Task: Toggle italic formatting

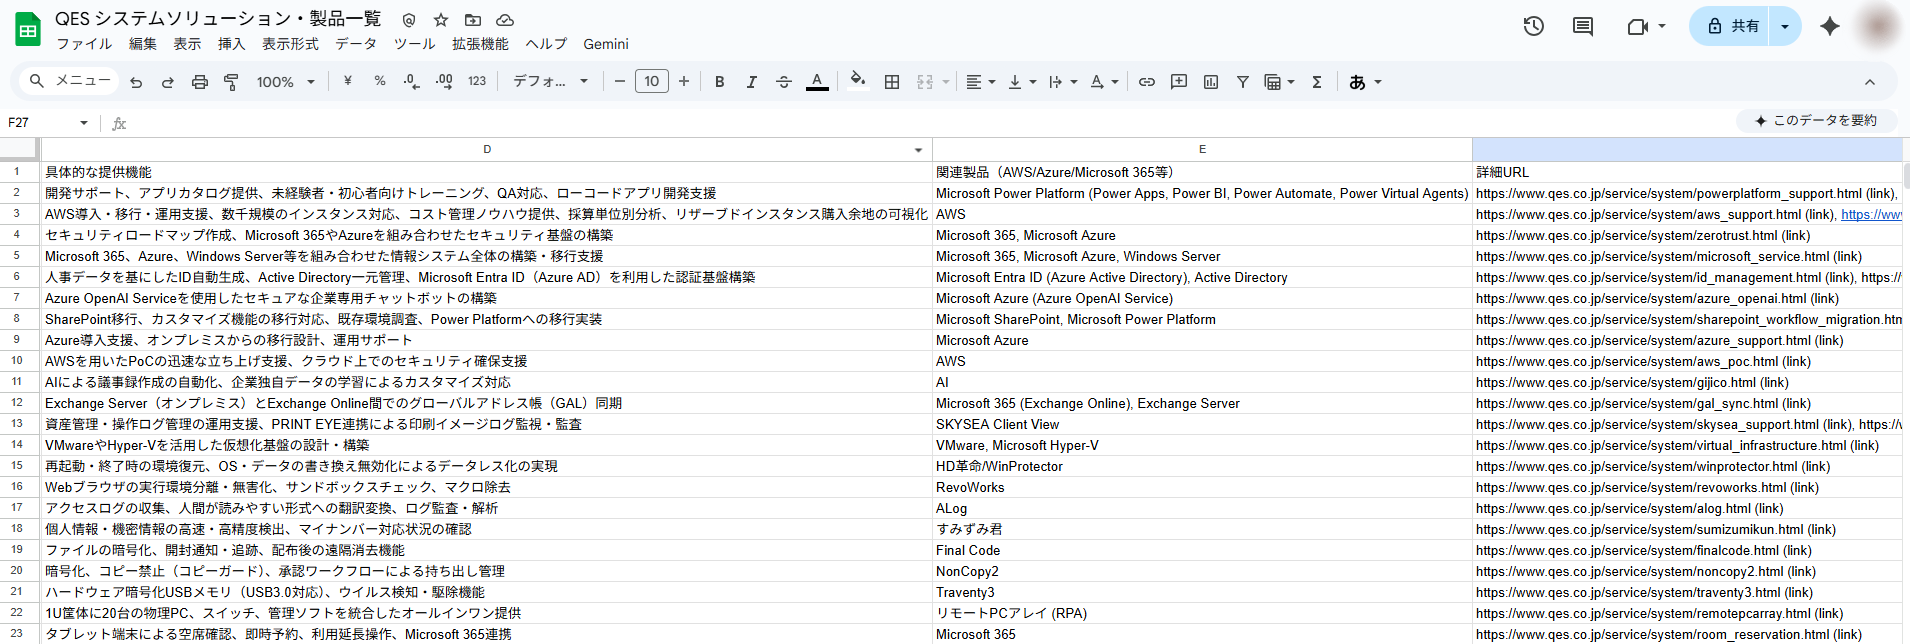Action: 752,82
